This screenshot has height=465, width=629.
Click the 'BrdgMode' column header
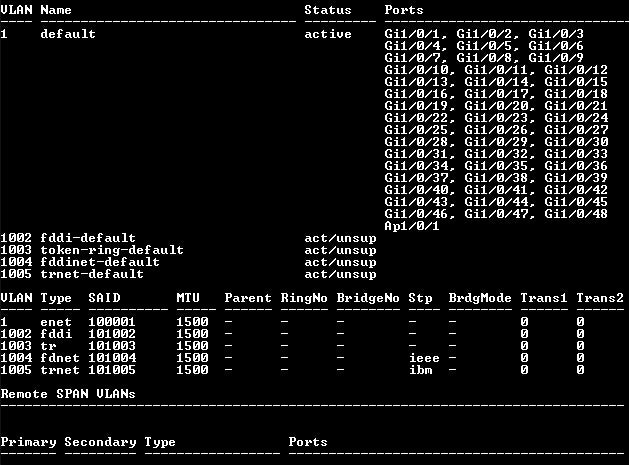tap(480, 298)
